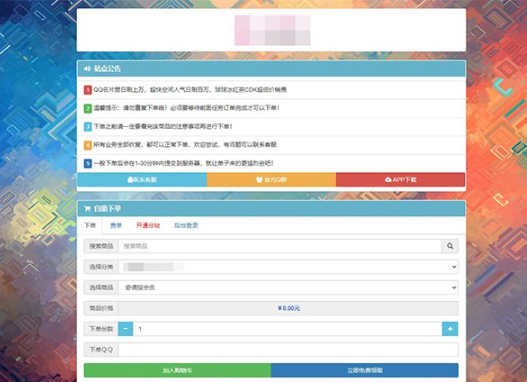Click the speaker icon beside 站点公告

(x=87, y=69)
